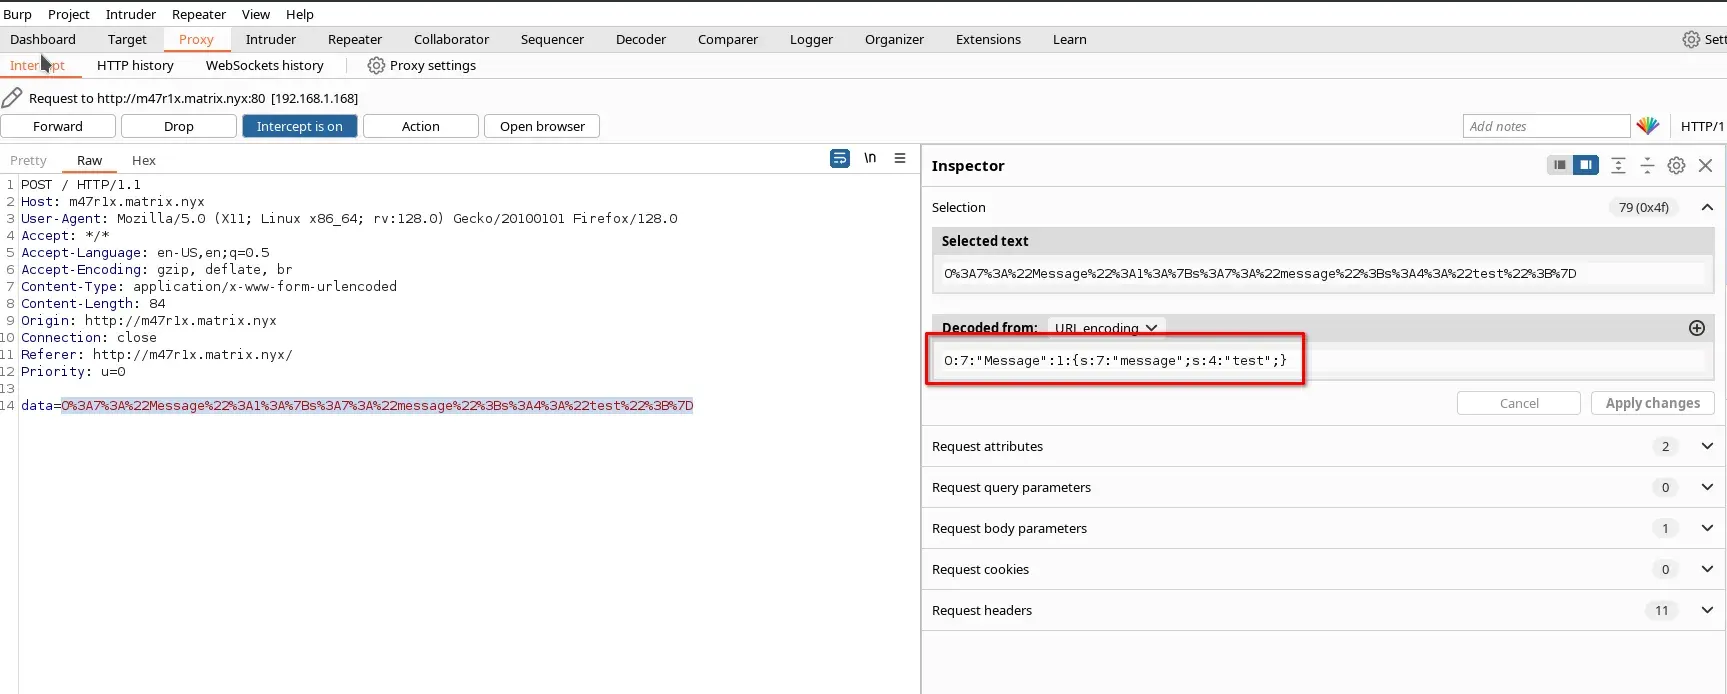Expand the Request attributes section

point(1707,446)
